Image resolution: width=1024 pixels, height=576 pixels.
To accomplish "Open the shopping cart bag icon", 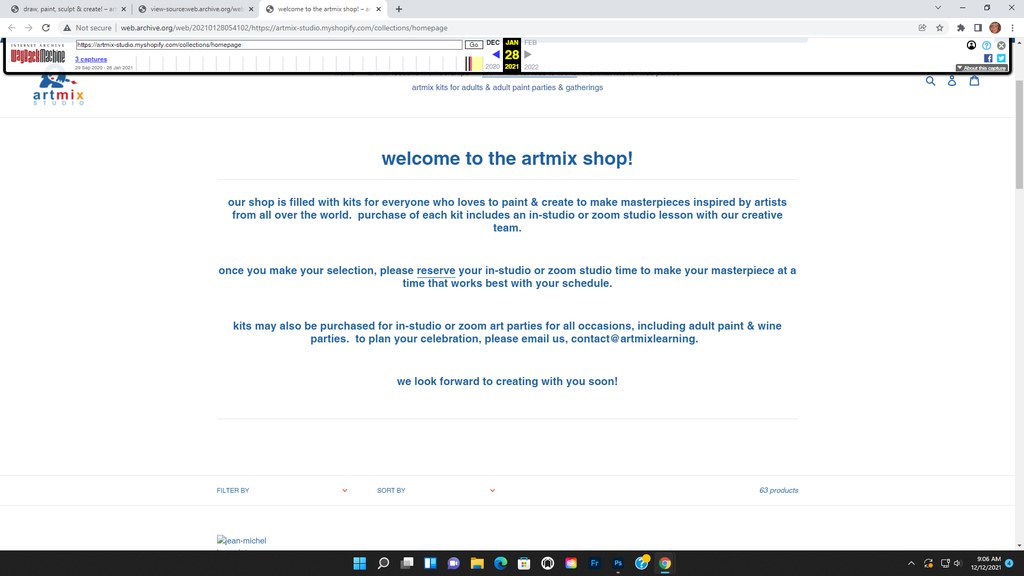I will (x=974, y=81).
